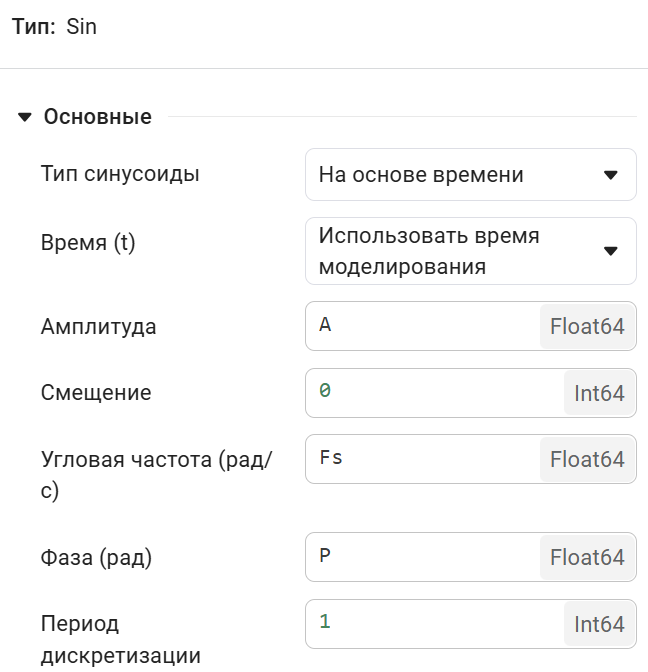Select the На основе времени combo box text
The height and width of the screenshot is (672, 648).
(421, 175)
